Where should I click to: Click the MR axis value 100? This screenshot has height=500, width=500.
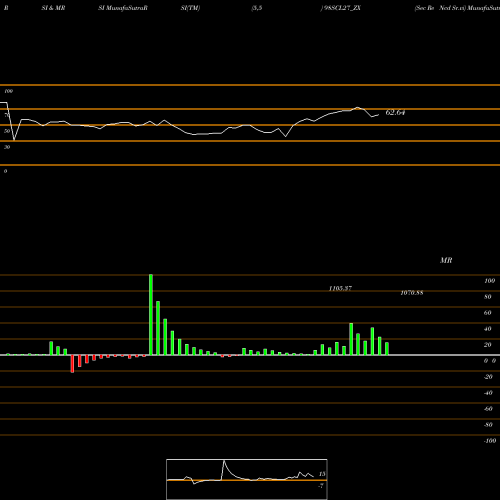tap(489, 281)
